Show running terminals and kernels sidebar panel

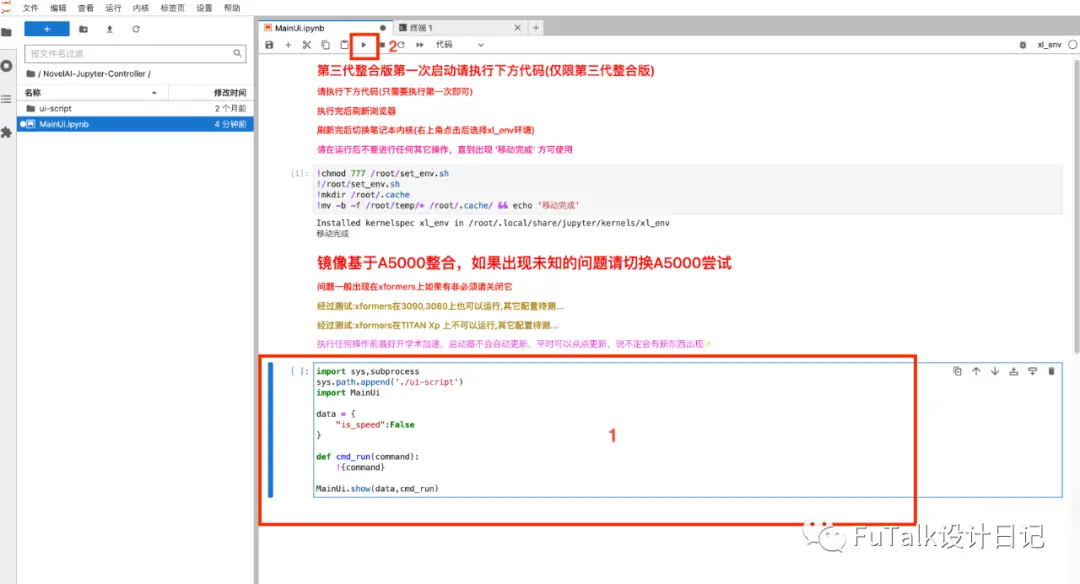(x=7, y=66)
